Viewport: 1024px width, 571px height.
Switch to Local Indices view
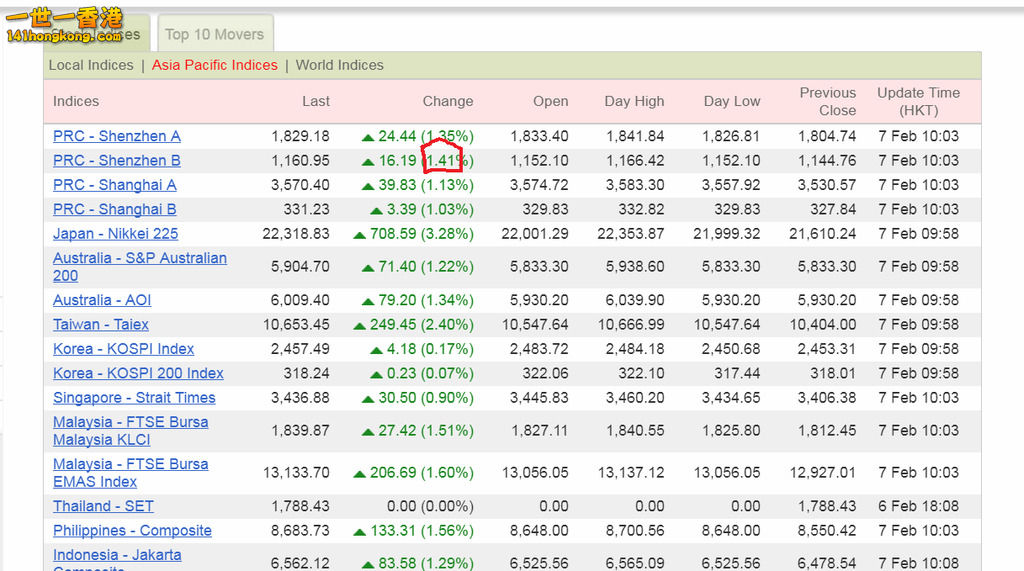(x=91, y=65)
